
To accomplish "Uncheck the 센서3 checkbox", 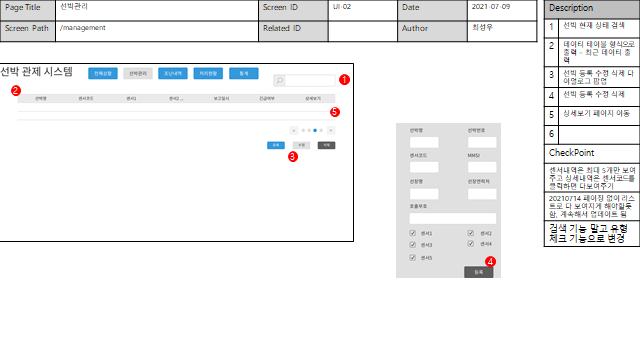I will click(x=413, y=245).
